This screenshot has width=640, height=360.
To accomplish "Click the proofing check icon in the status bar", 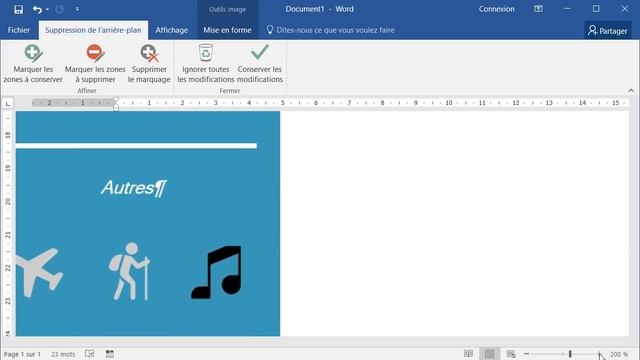I will [x=90, y=354].
